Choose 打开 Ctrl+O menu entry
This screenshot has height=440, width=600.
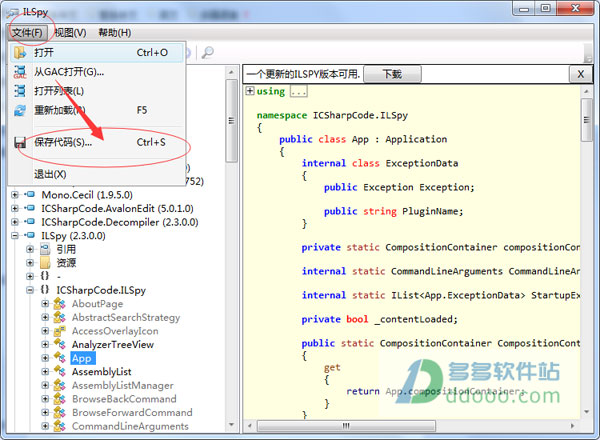click(x=97, y=53)
